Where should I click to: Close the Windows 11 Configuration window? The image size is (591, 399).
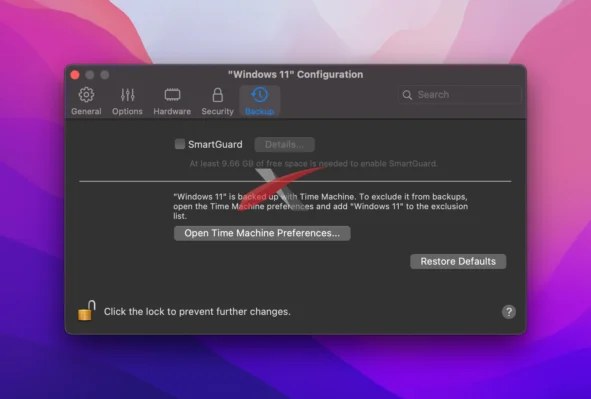pyautogui.click(x=75, y=75)
